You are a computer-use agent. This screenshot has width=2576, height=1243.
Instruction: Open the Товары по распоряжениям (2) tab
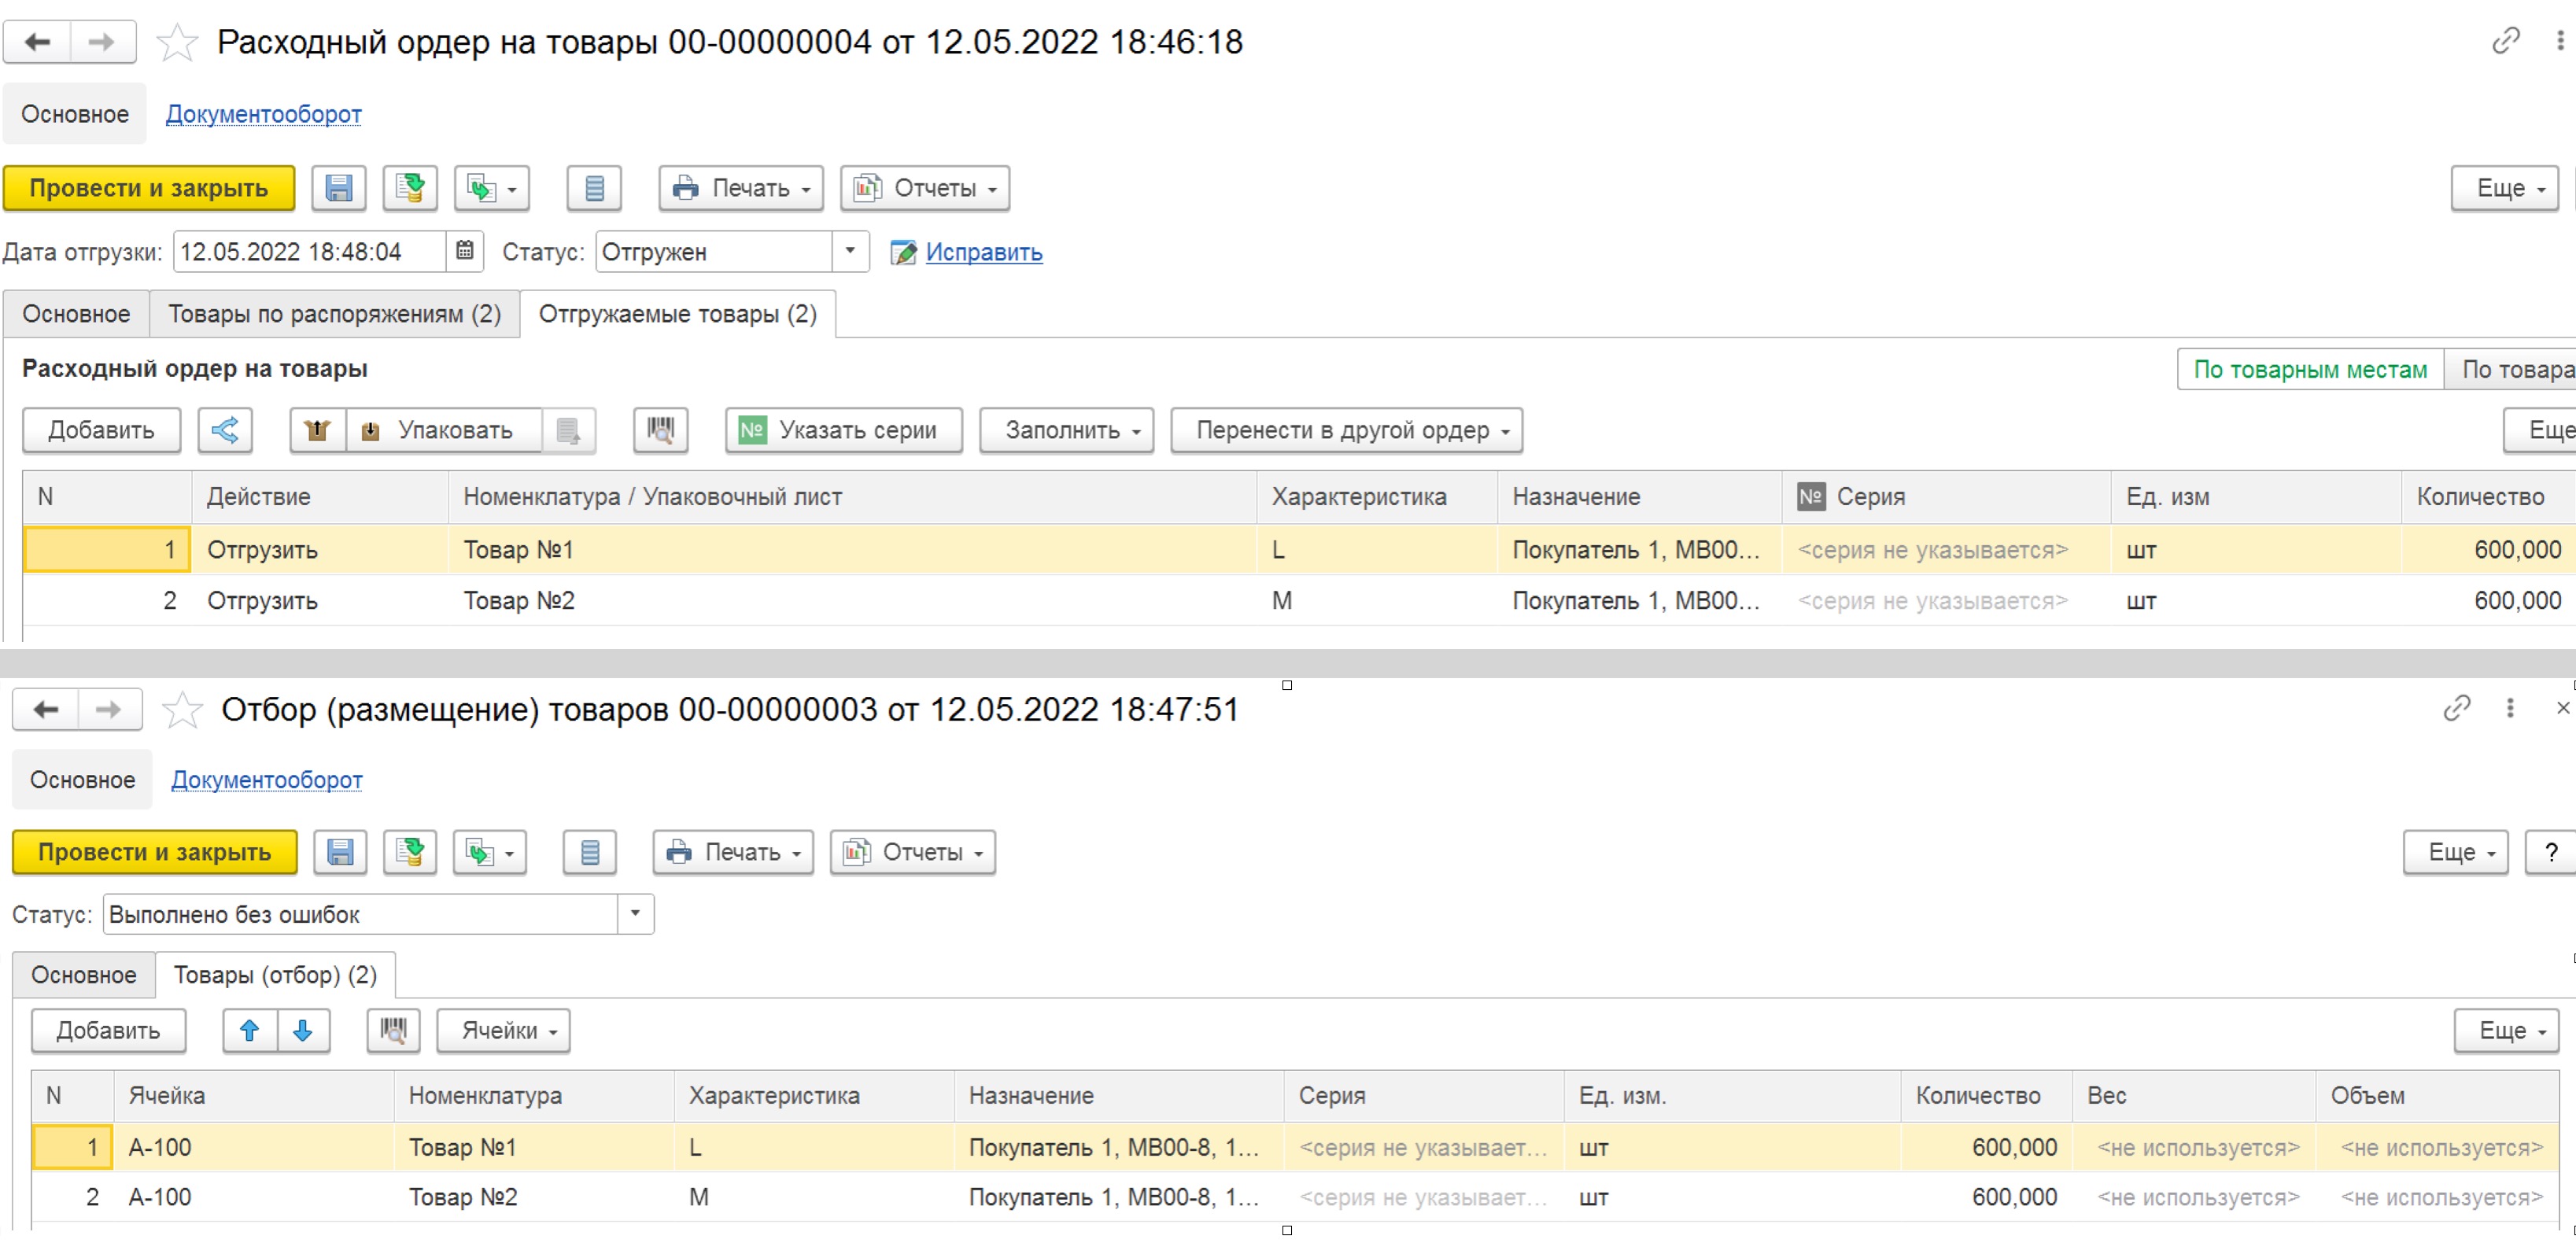coord(334,314)
